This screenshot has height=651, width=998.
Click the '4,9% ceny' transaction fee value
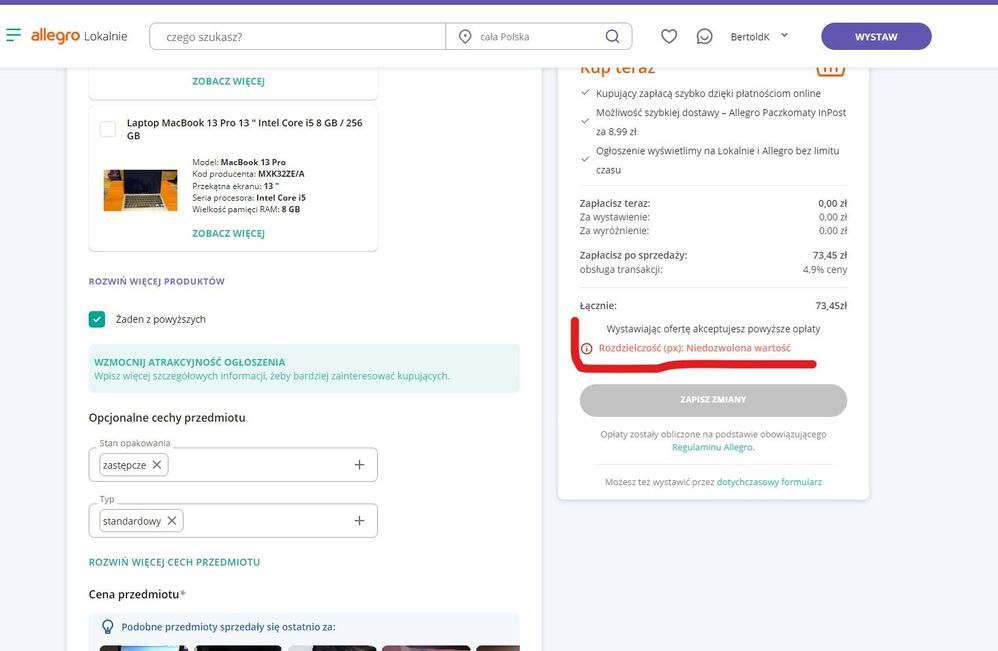coord(825,270)
